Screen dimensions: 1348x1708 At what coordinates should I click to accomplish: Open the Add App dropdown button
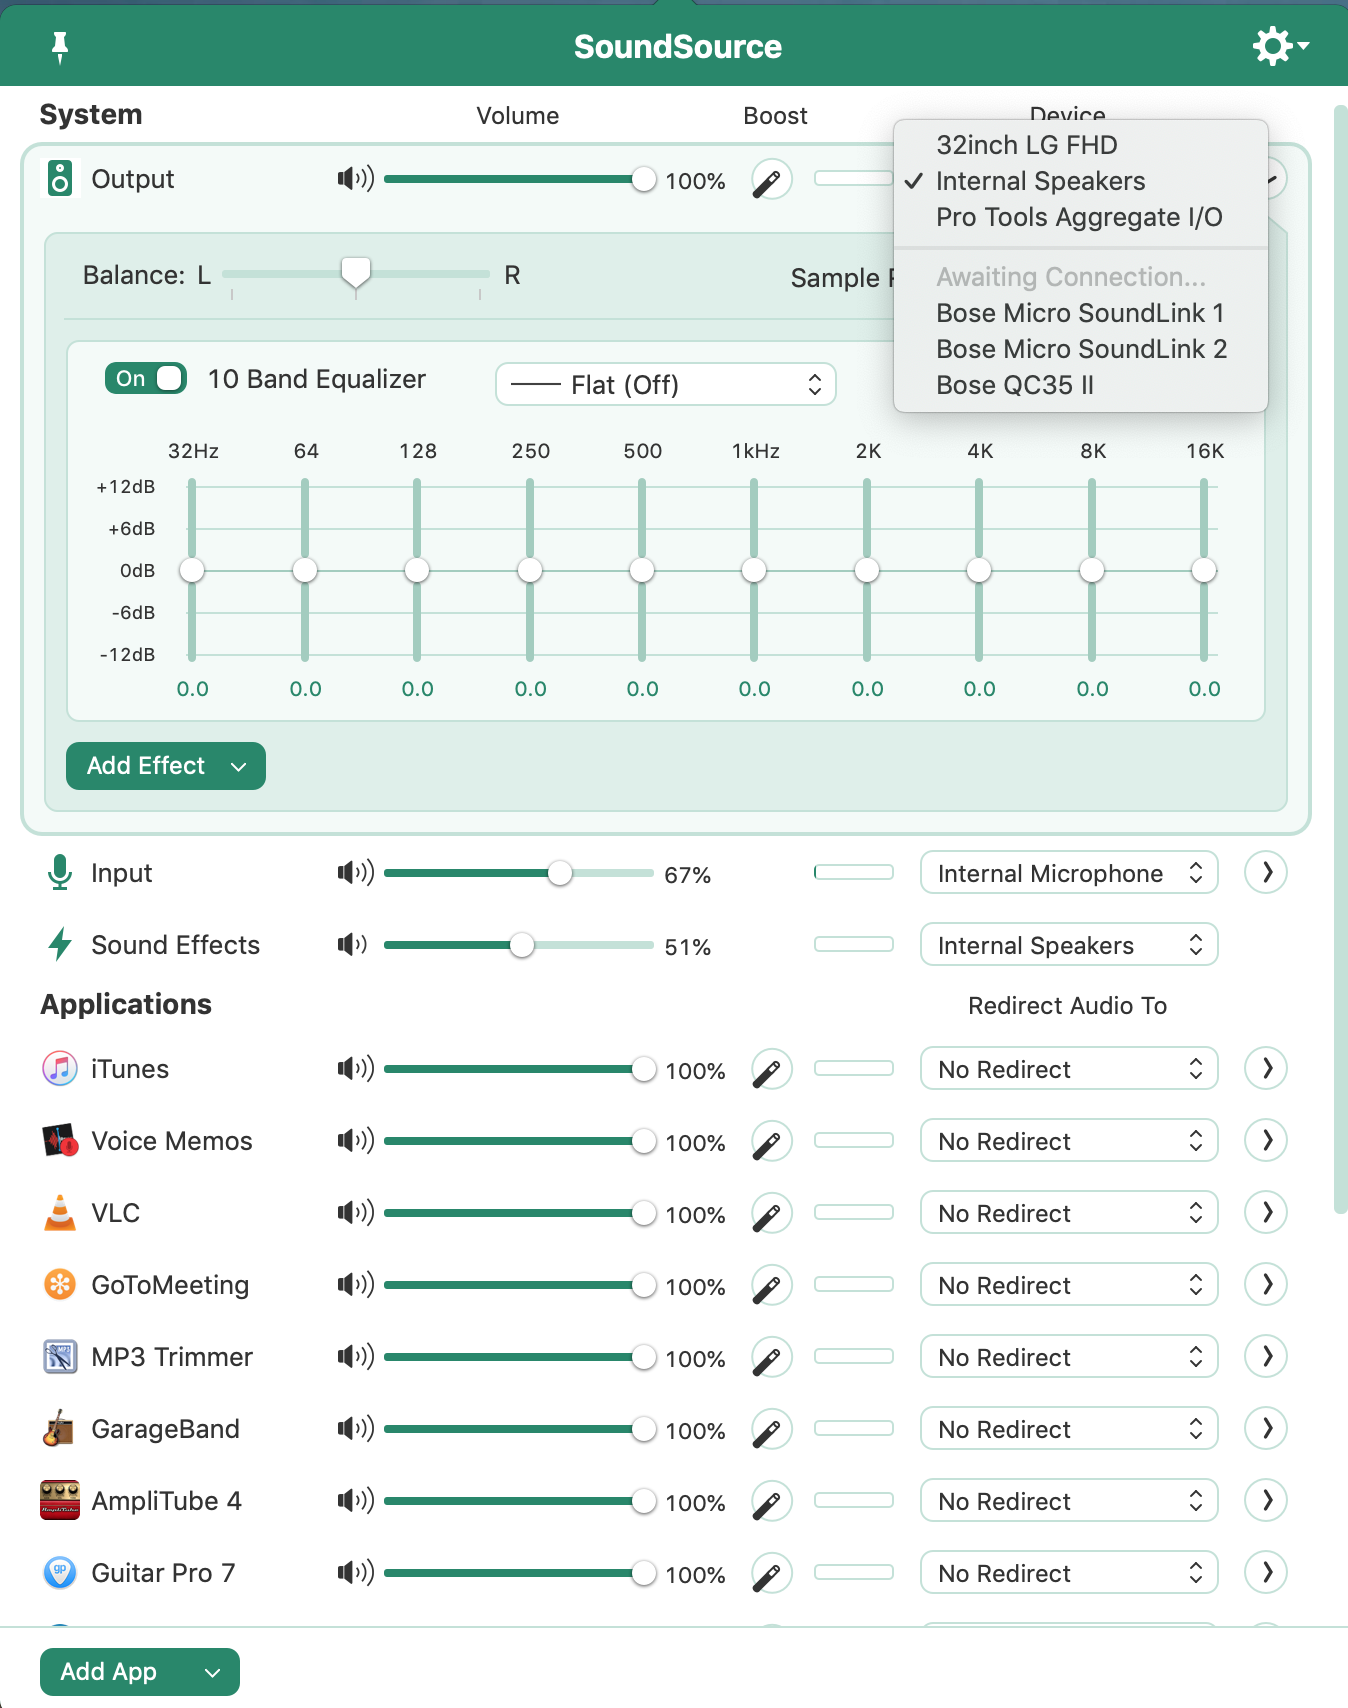point(140,1672)
